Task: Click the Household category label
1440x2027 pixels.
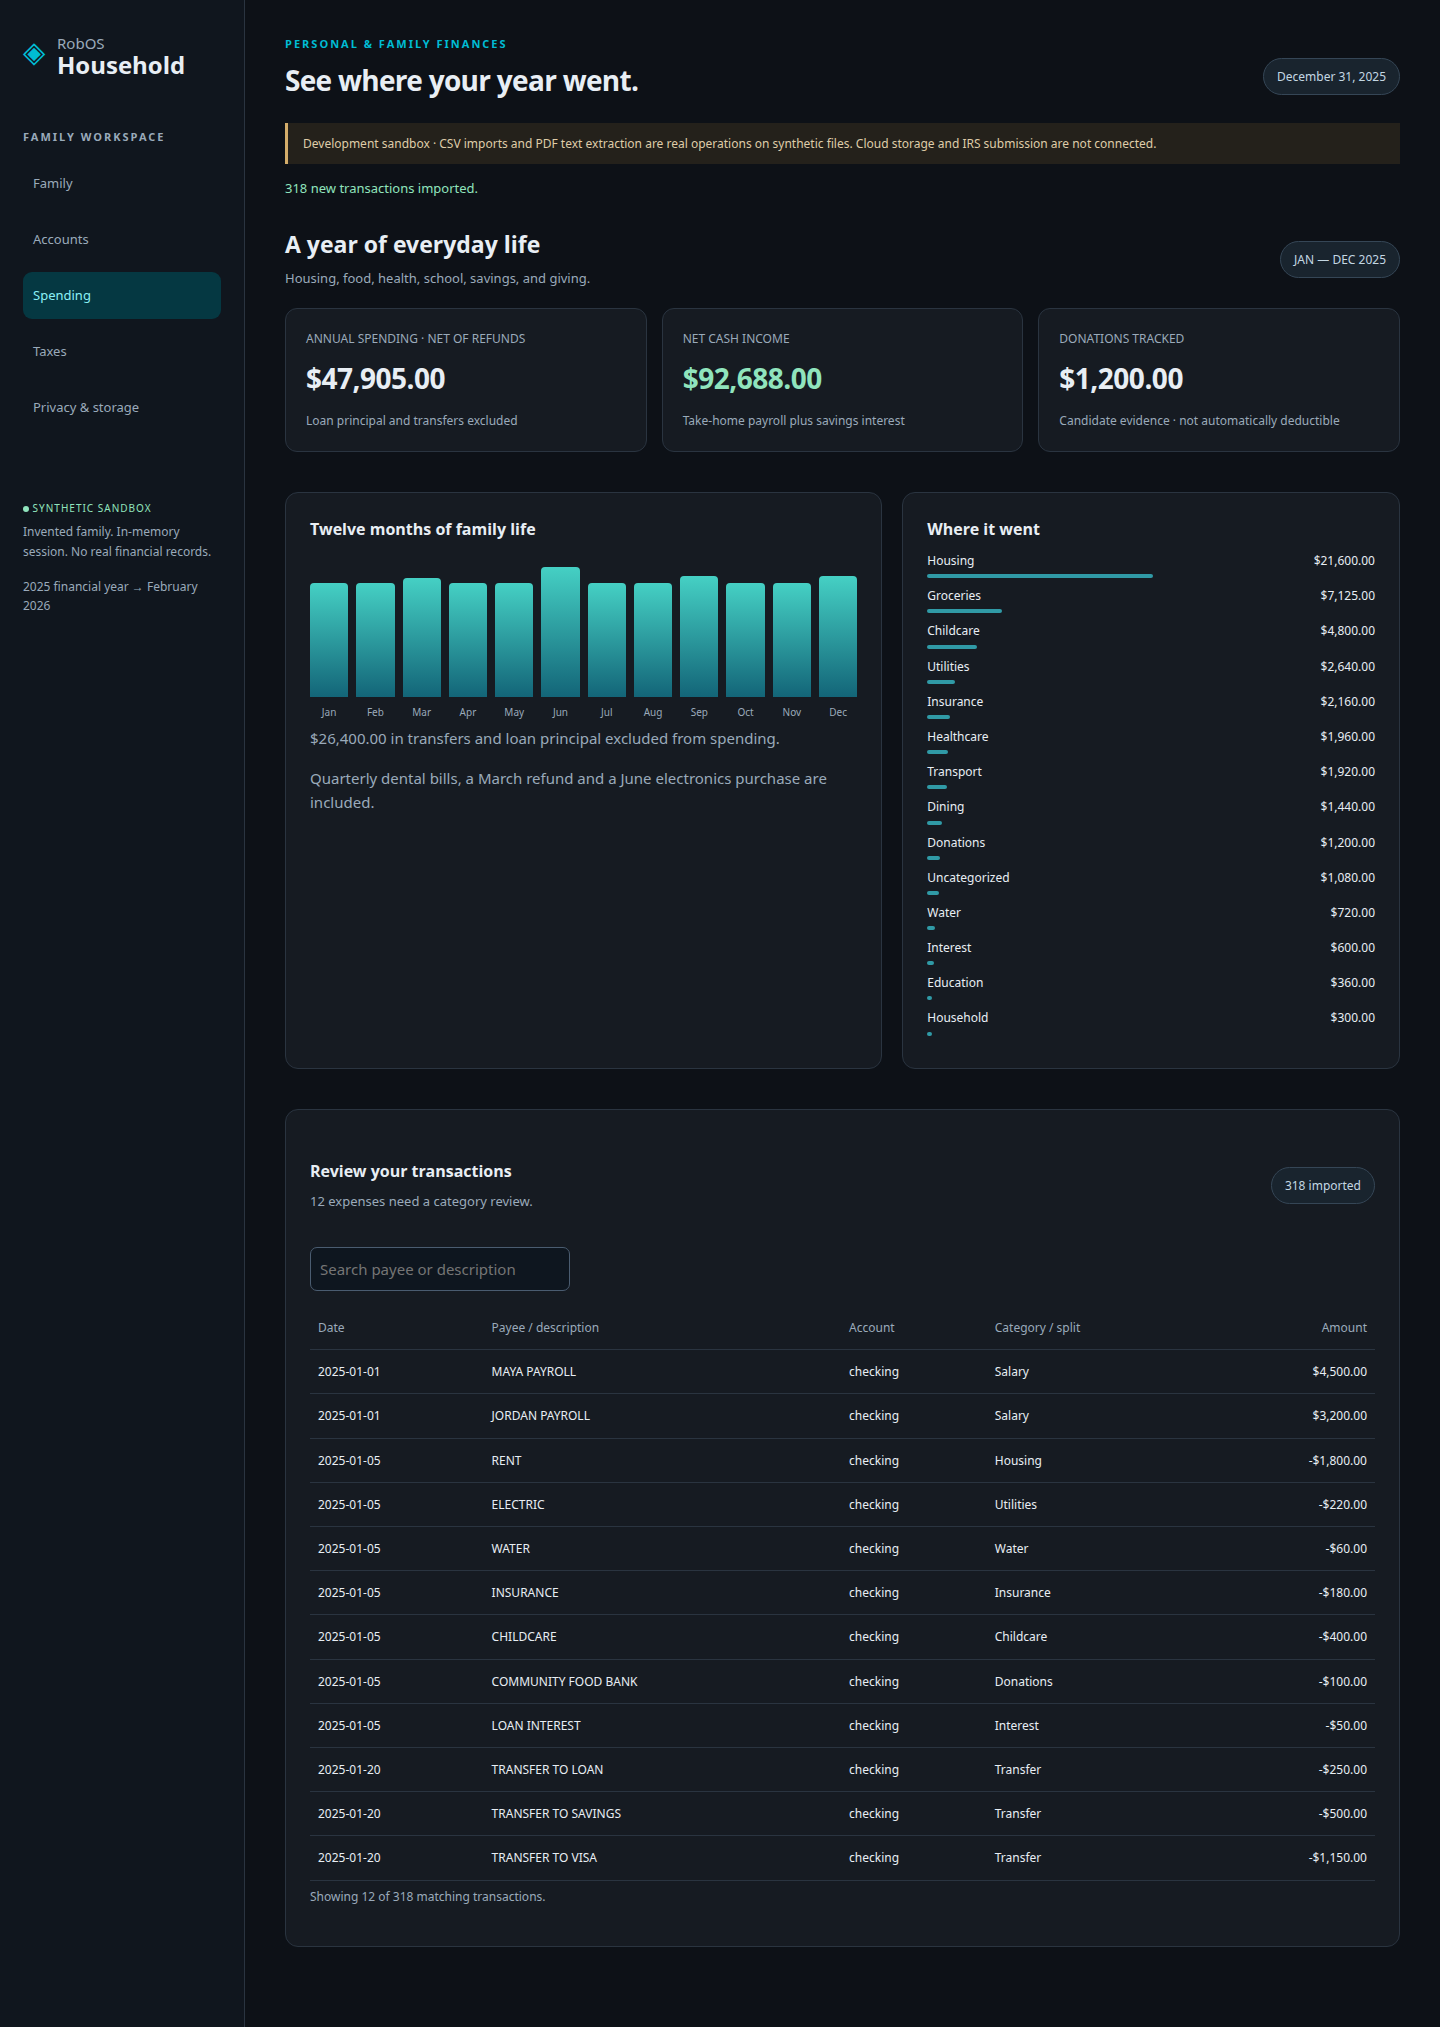Action: [x=957, y=1018]
